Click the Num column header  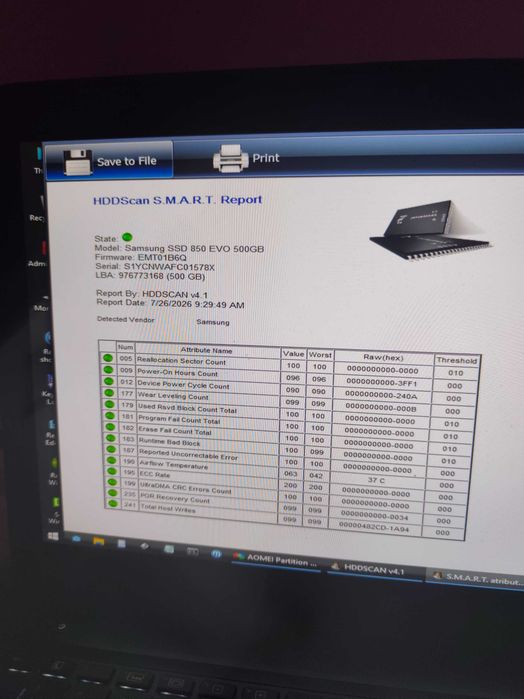pos(125,347)
